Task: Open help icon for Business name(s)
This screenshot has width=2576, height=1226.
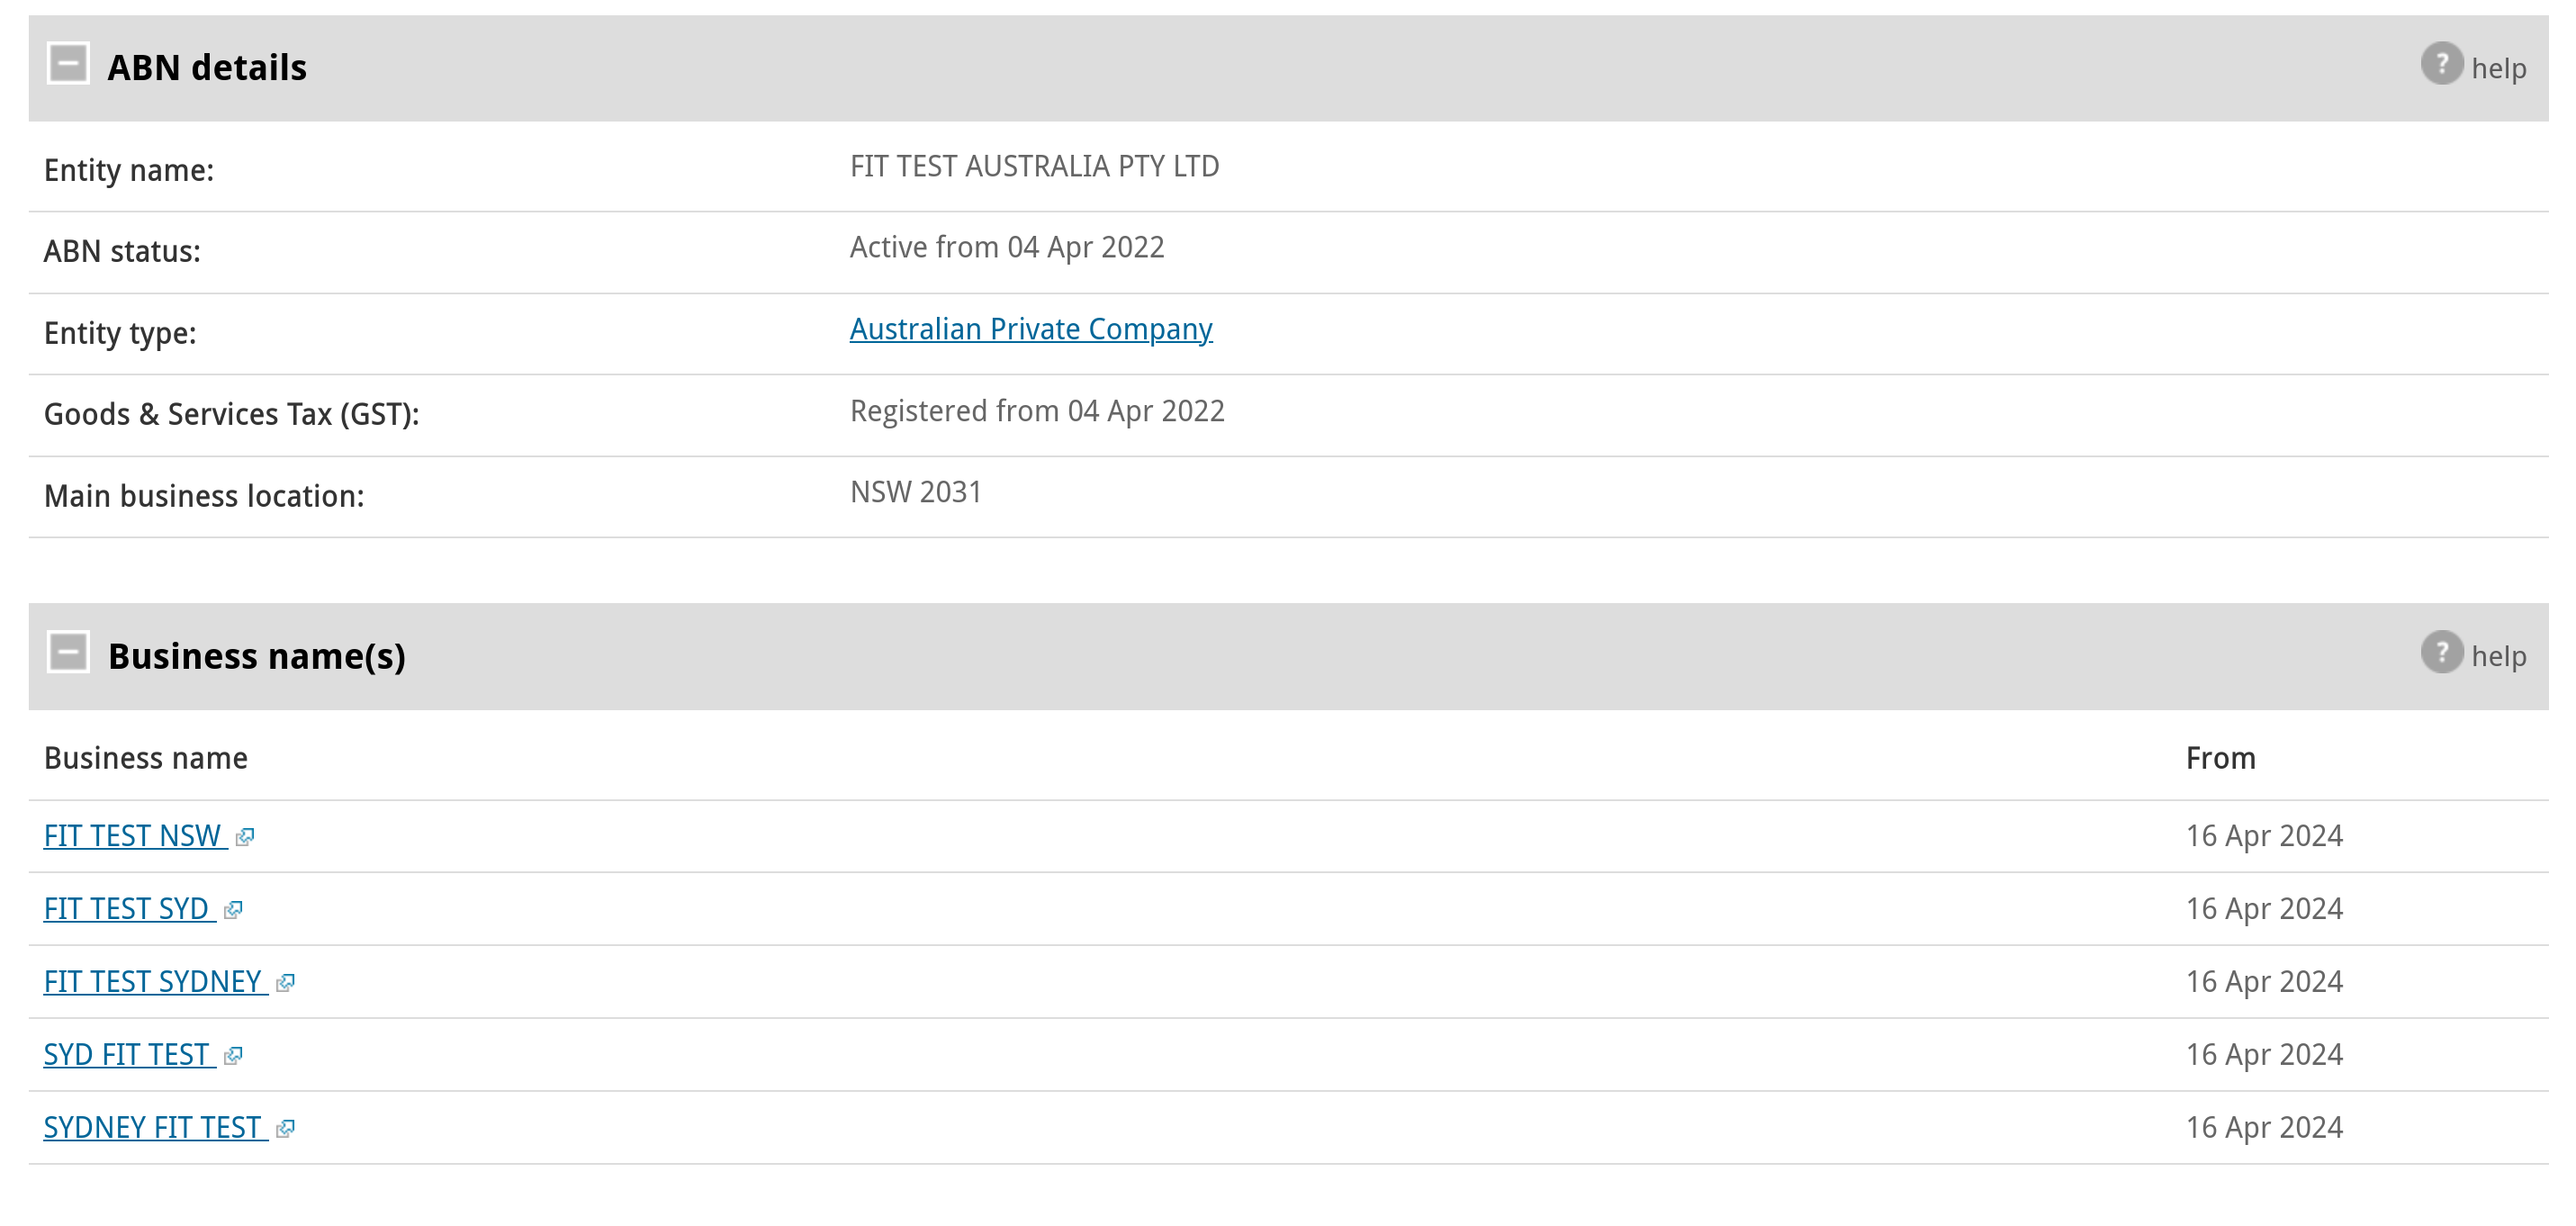Action: click(x=2441, y=652)
